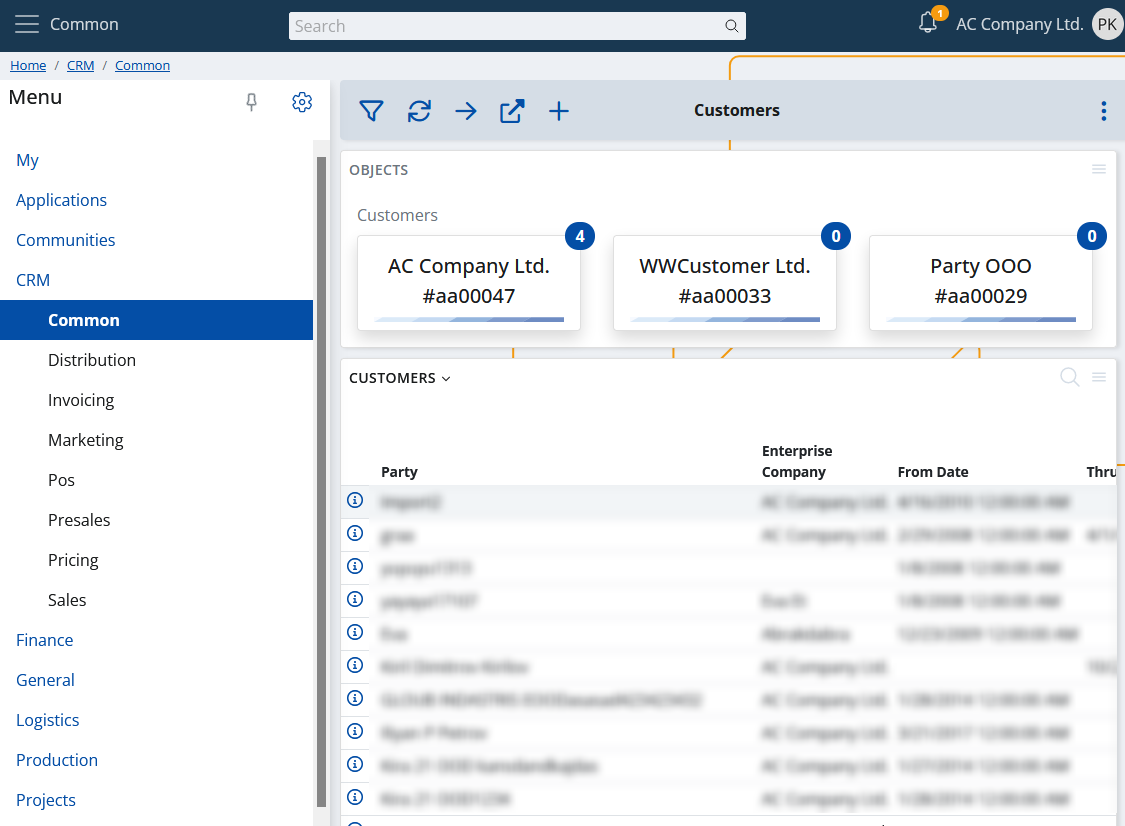The width and height of the screenshot is (1125, 826).
Task: Open info for first table row
Action: 355,500
